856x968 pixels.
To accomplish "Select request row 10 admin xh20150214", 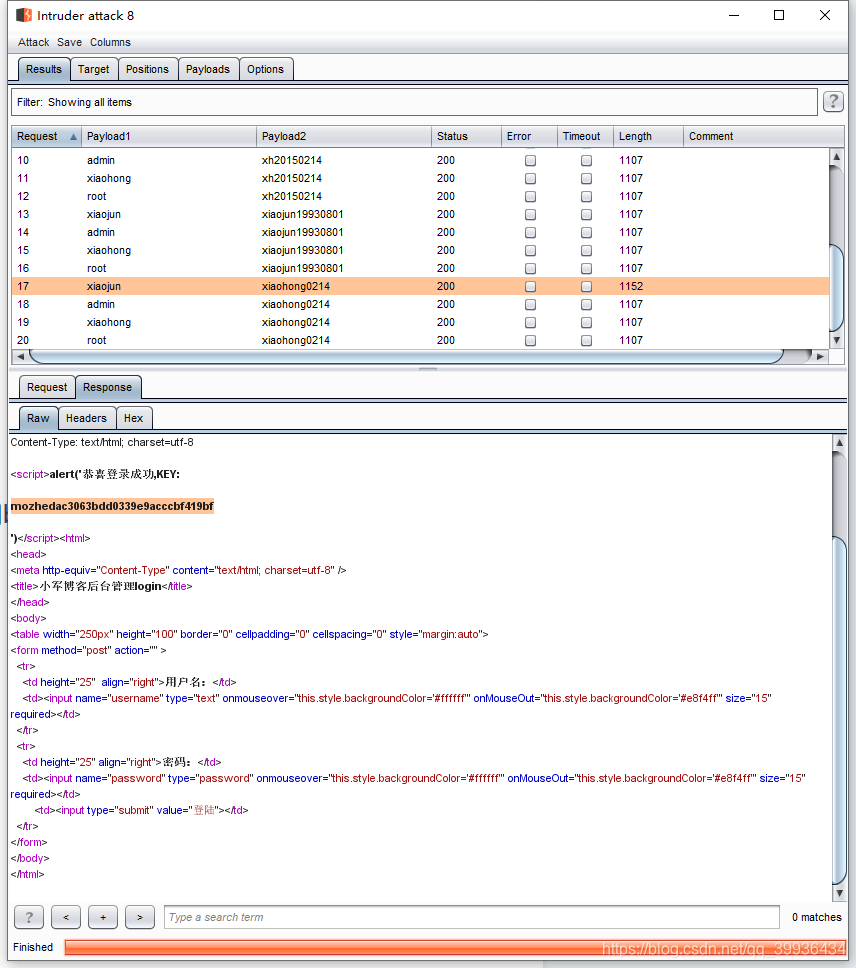I will [420, 161].
